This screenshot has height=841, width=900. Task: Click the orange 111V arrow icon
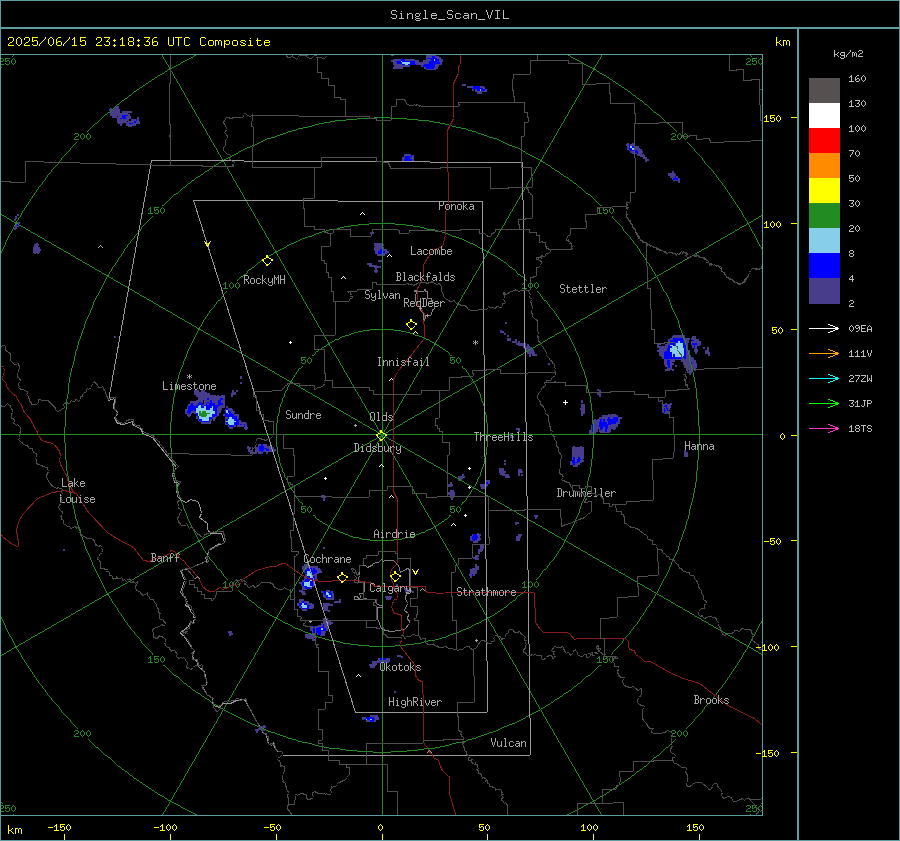click(x=824, y=354)
